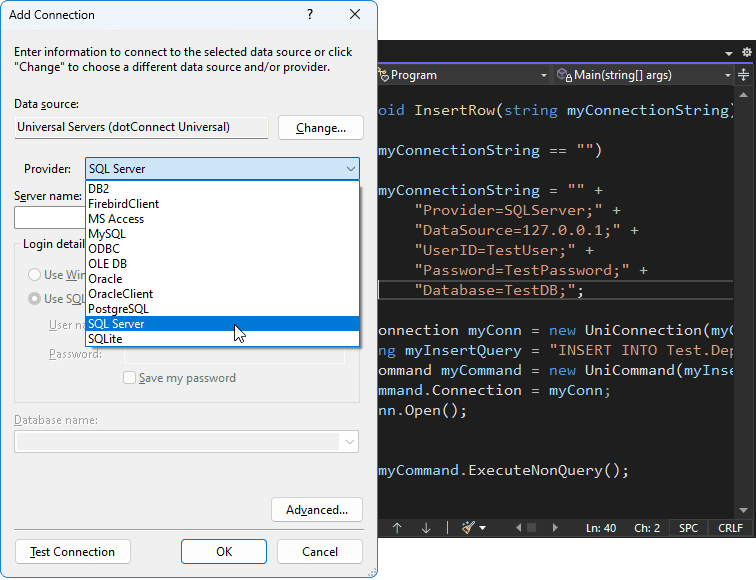
Task: Open the Database name dropdown
Action: tap(350, 442)
